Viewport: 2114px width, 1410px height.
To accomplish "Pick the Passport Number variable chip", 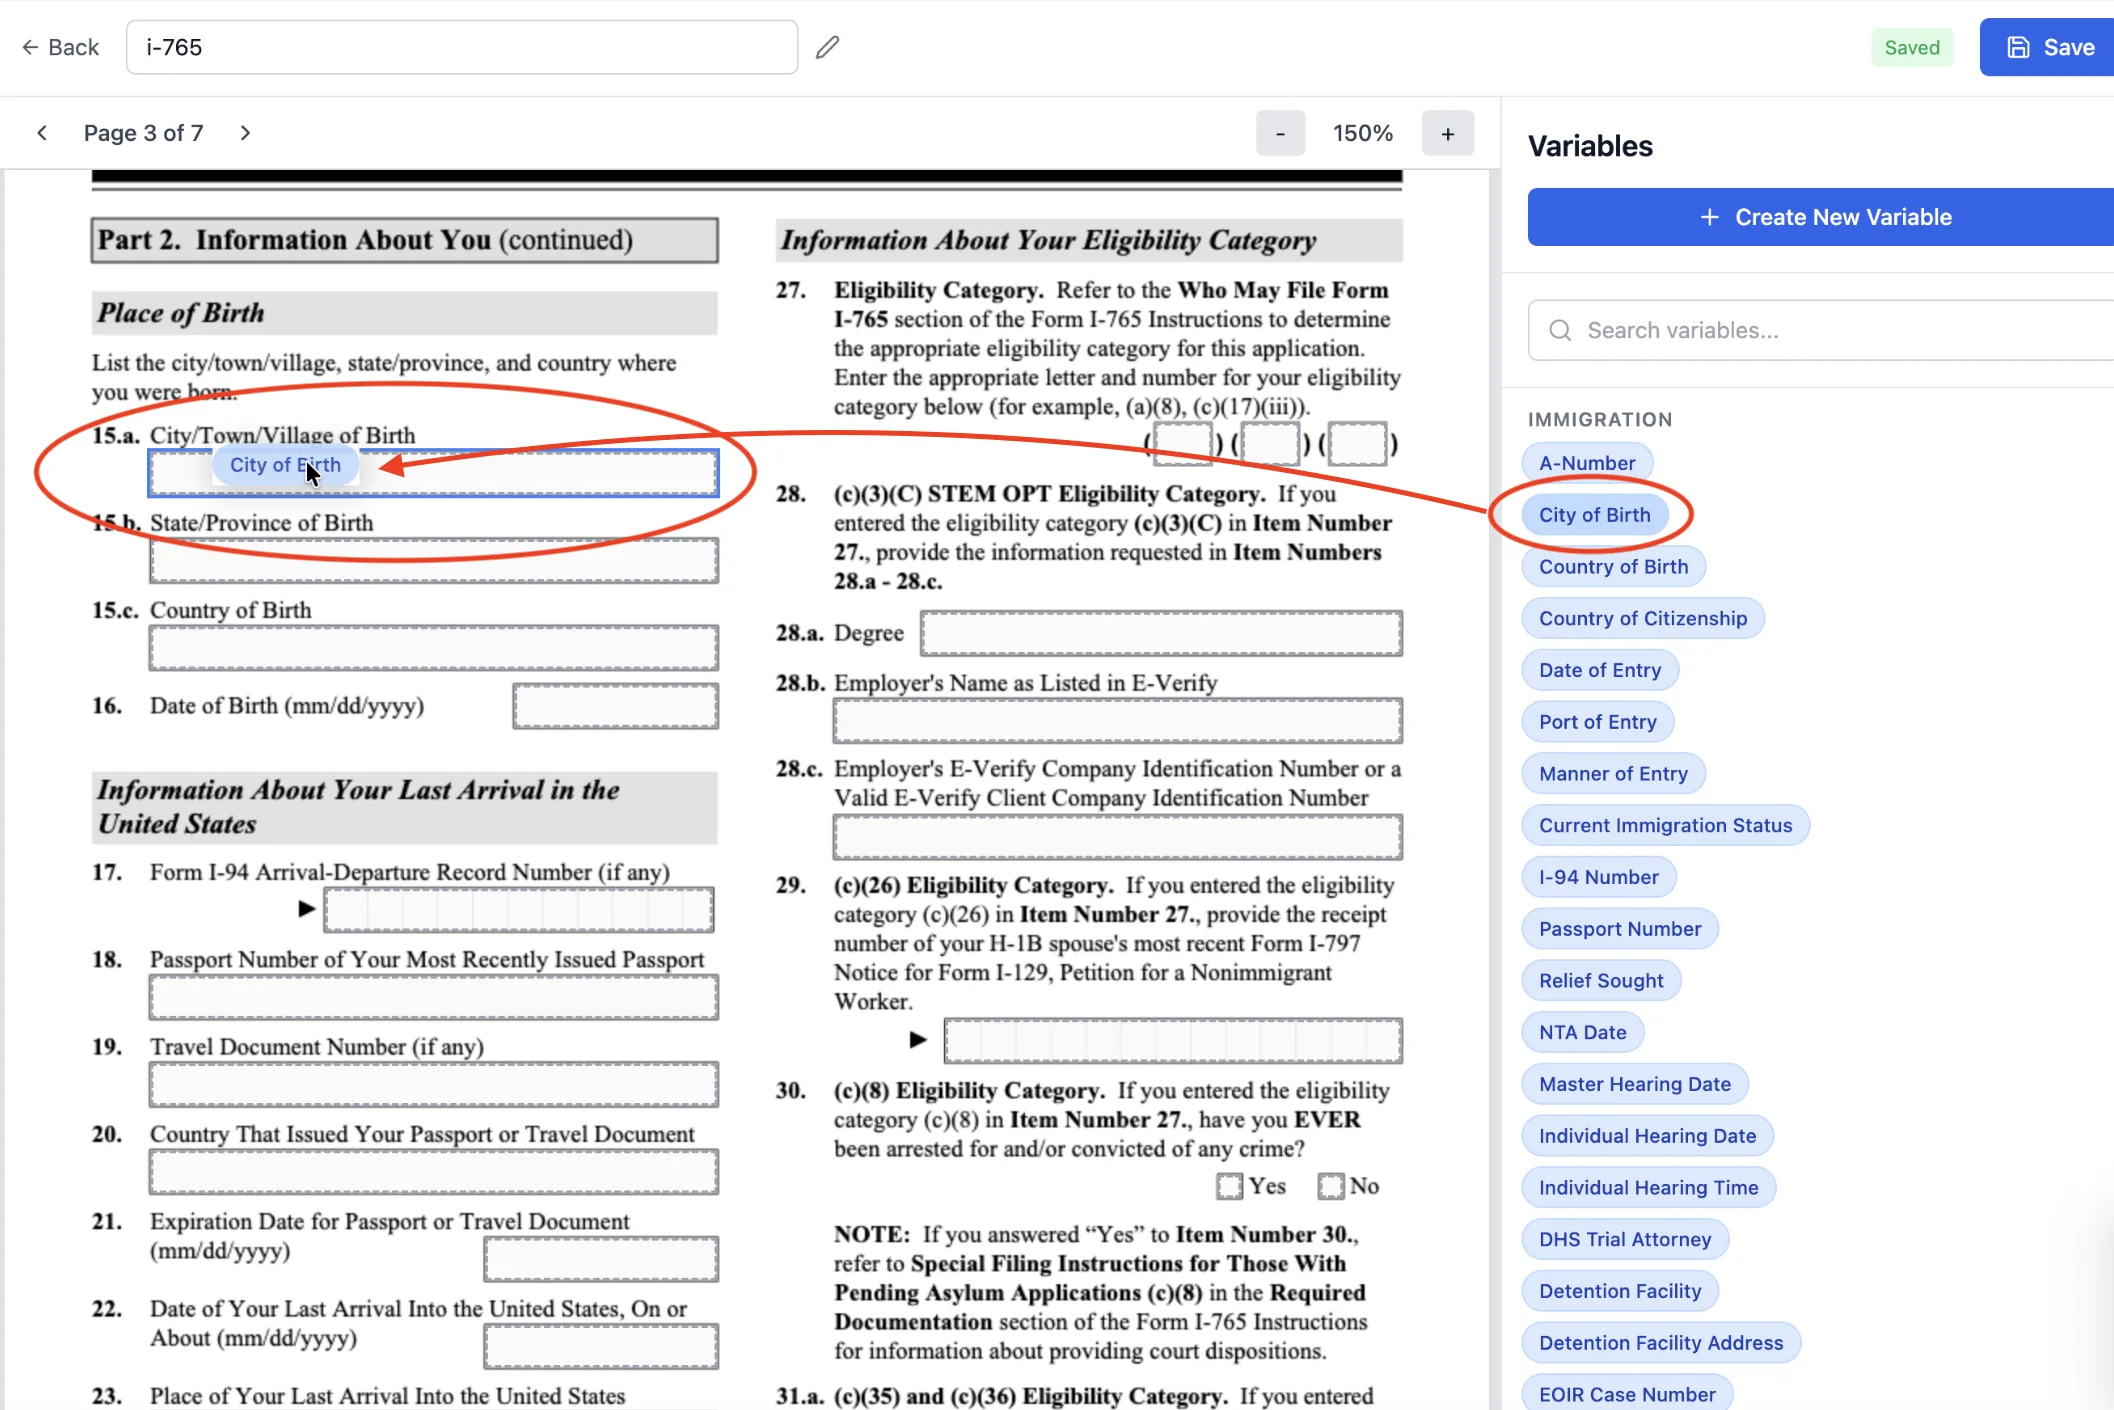I will tap(1619, 929).
